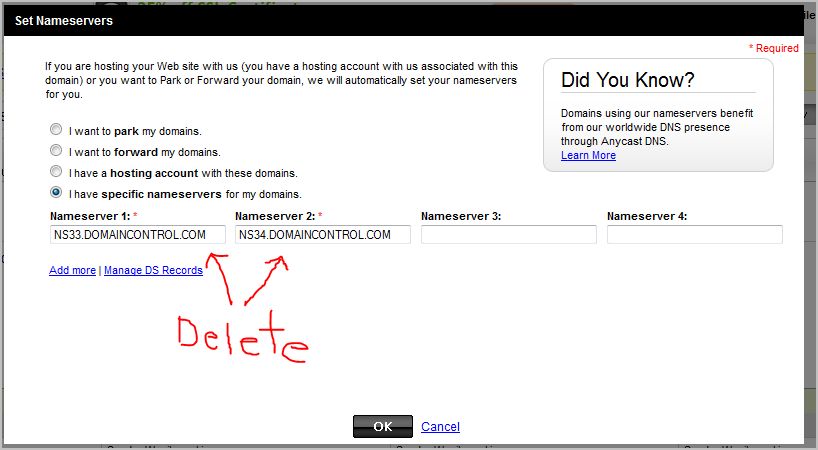Open the Add more link
The width and height of the screenshot is (818, 450).
click(x=72, y=270)
